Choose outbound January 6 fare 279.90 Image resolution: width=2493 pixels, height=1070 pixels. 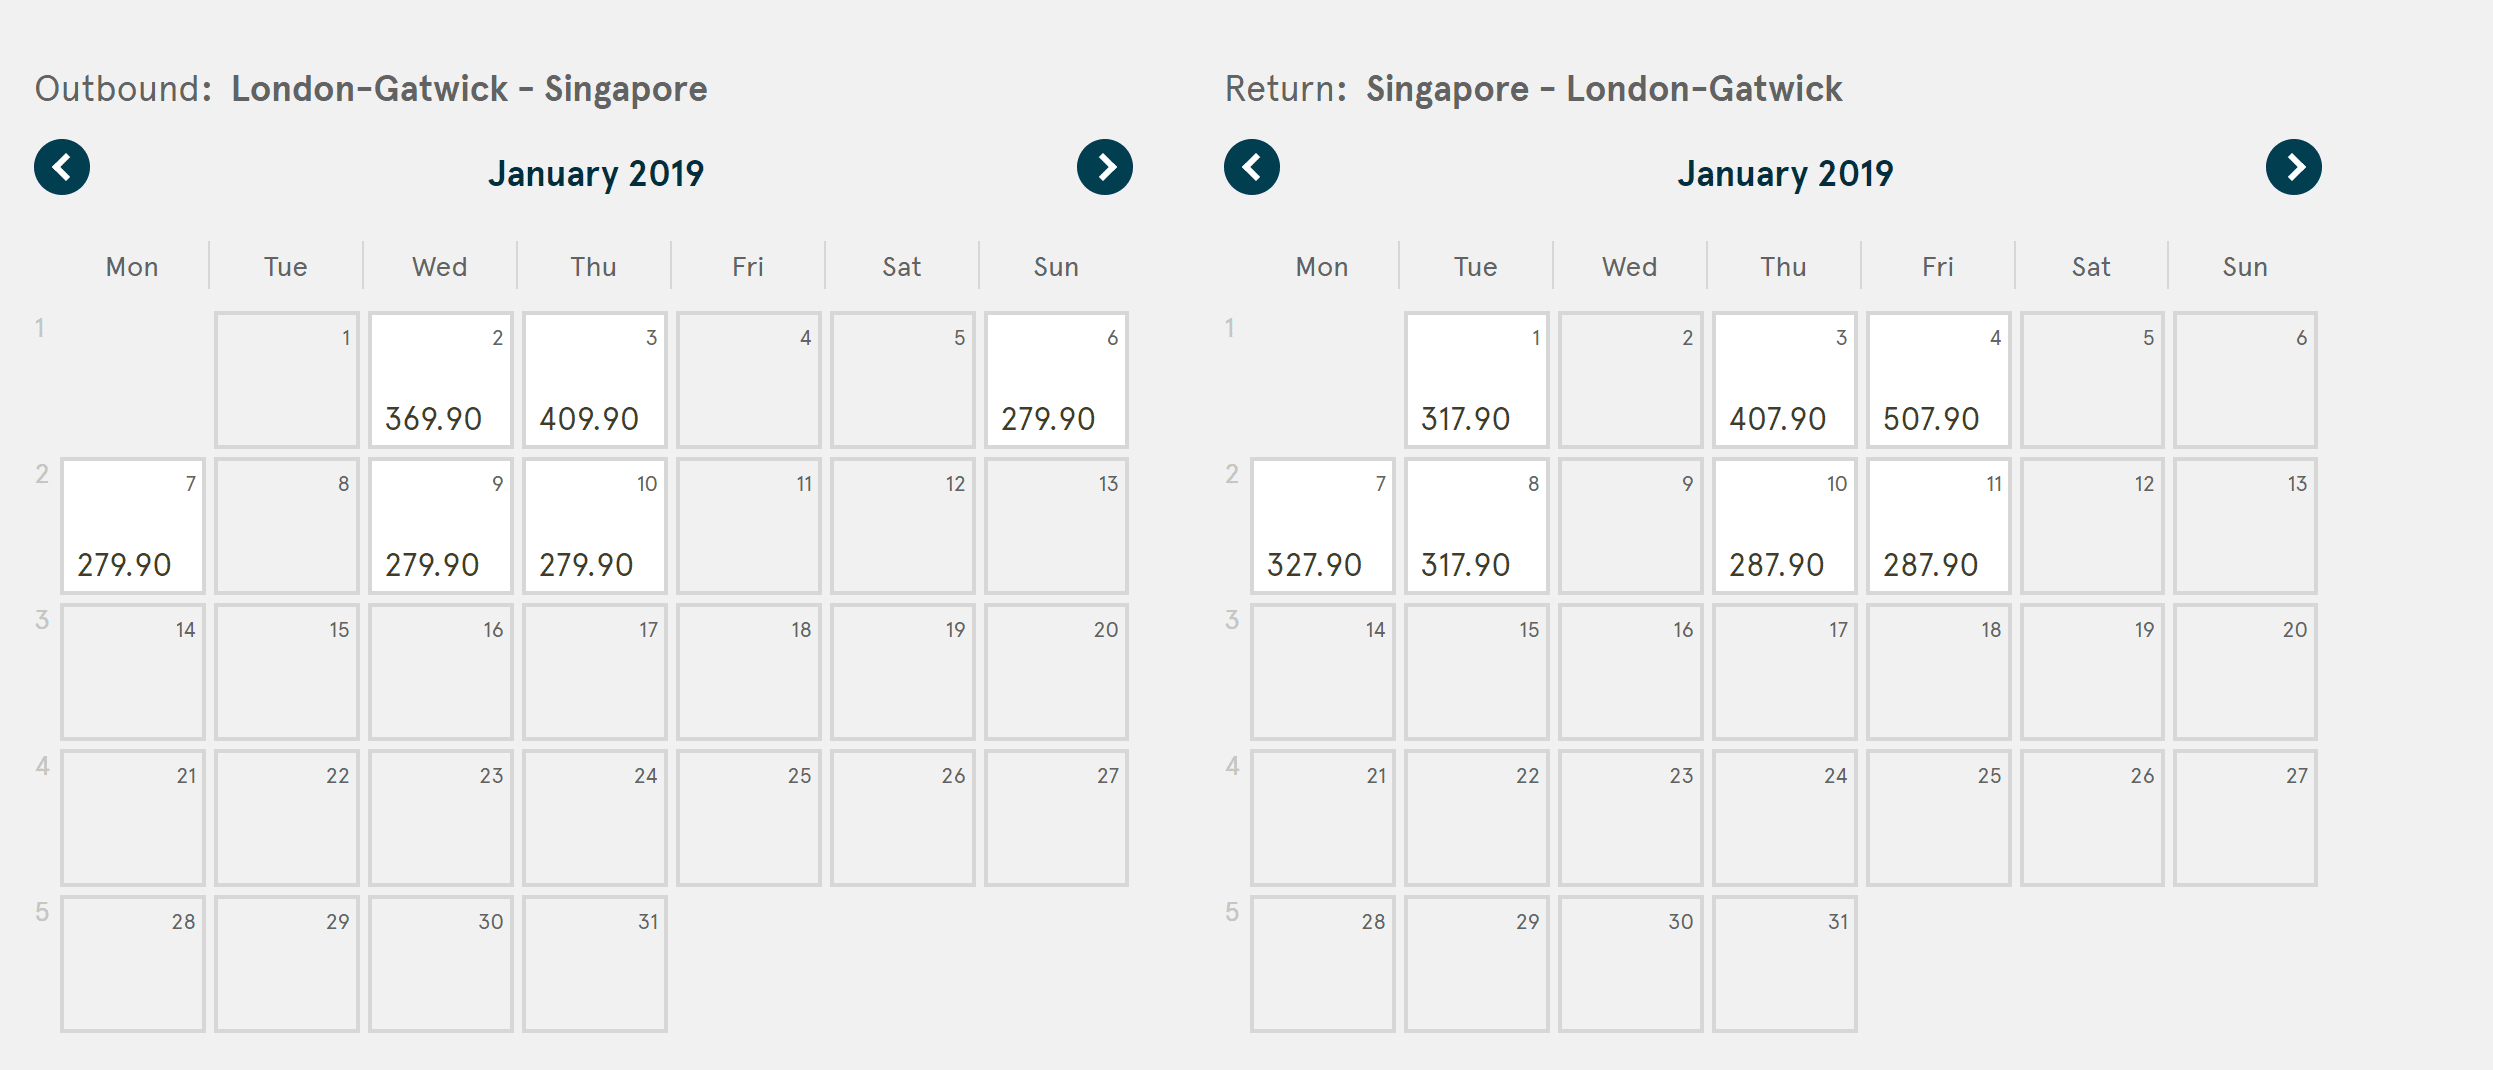[x=1056, y=381]
